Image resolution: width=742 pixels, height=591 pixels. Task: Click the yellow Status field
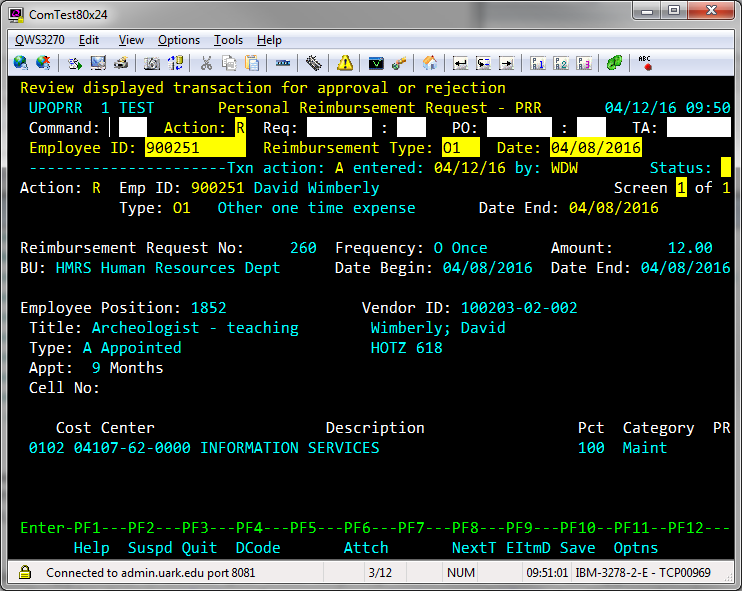click(726, 168)
